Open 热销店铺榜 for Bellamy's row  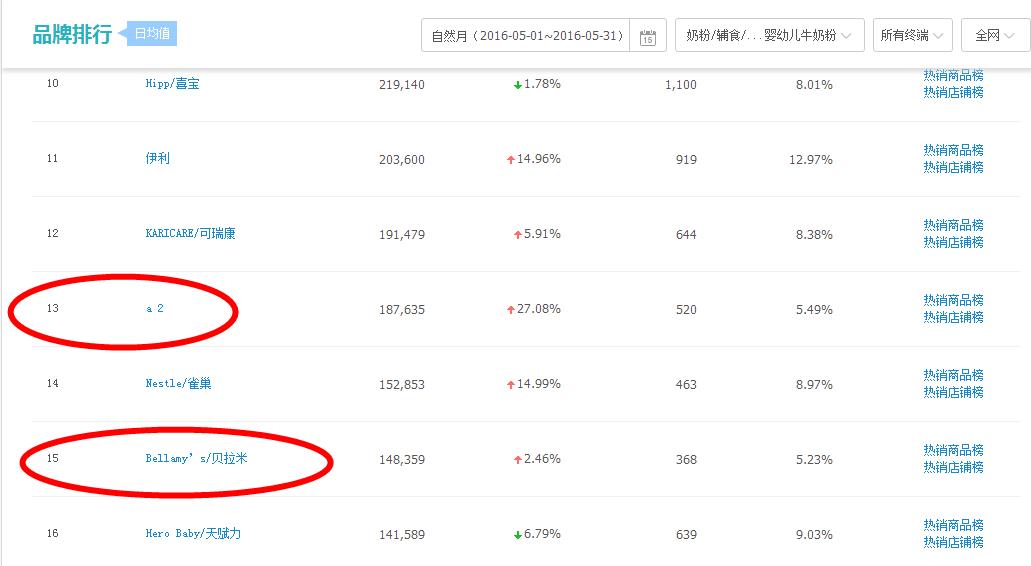click(x=953, y=467)
